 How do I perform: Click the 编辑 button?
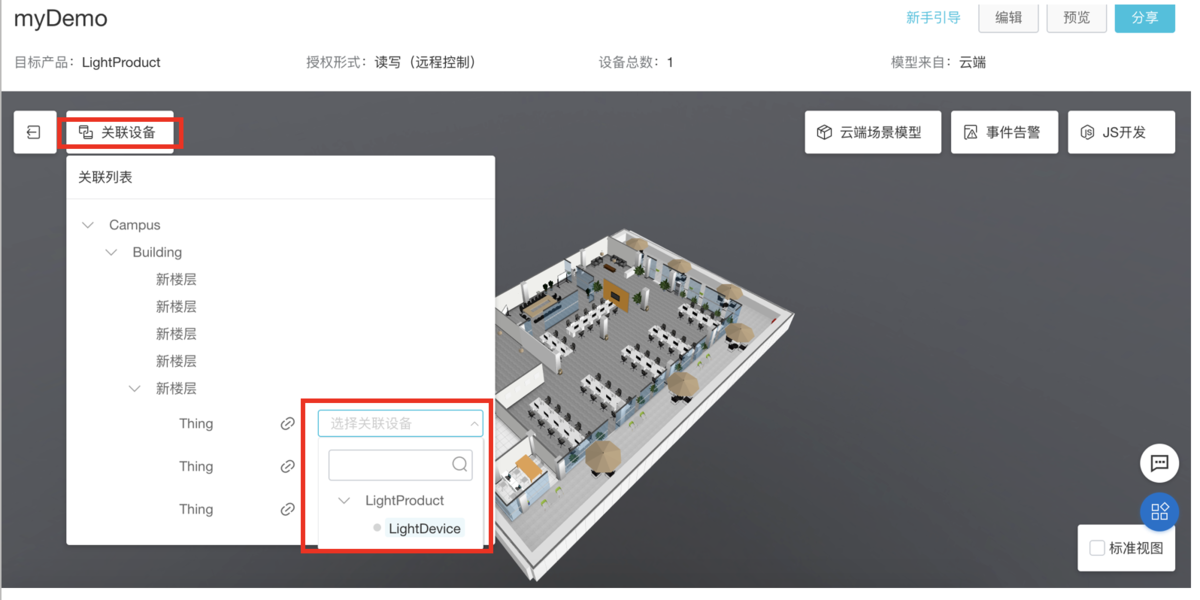coord(1008,18)
